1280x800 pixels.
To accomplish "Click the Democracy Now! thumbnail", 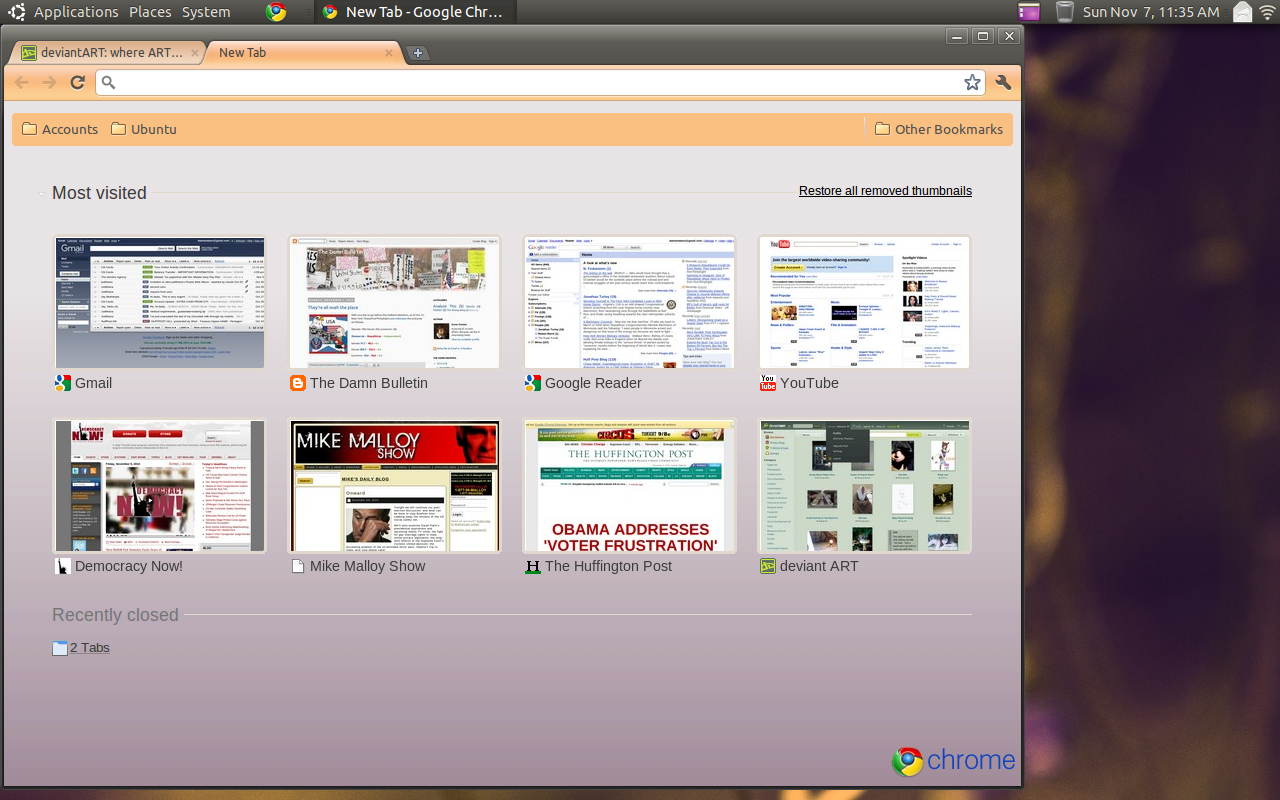I will point(159,486).
